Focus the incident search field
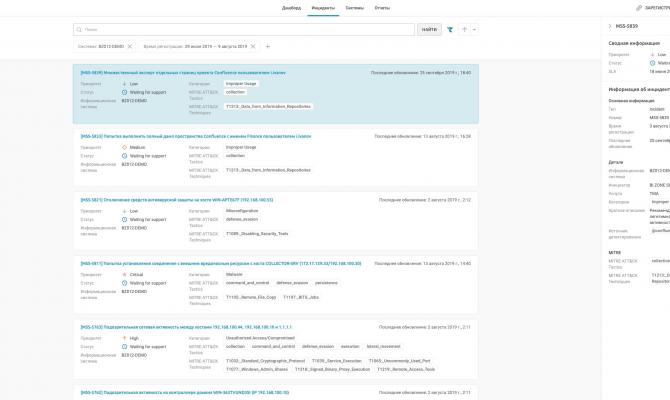 (x=244, y=29)
